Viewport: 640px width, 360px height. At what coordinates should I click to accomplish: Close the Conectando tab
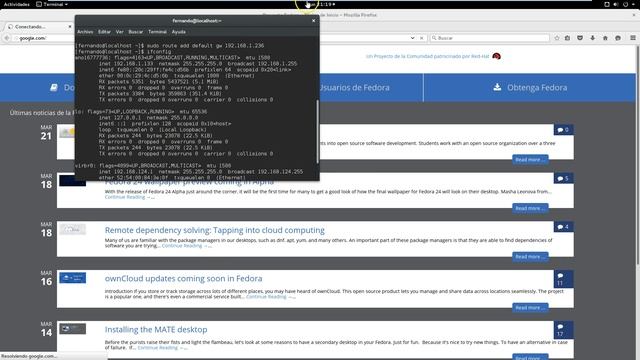70,27
